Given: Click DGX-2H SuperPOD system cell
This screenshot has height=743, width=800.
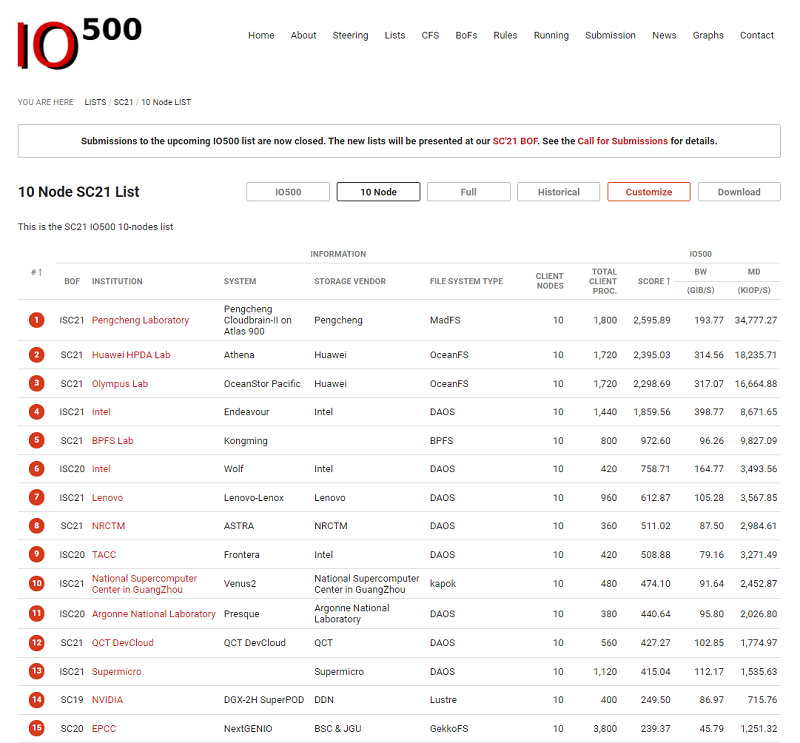Looking at the screenshot, I should coord(264,700).
